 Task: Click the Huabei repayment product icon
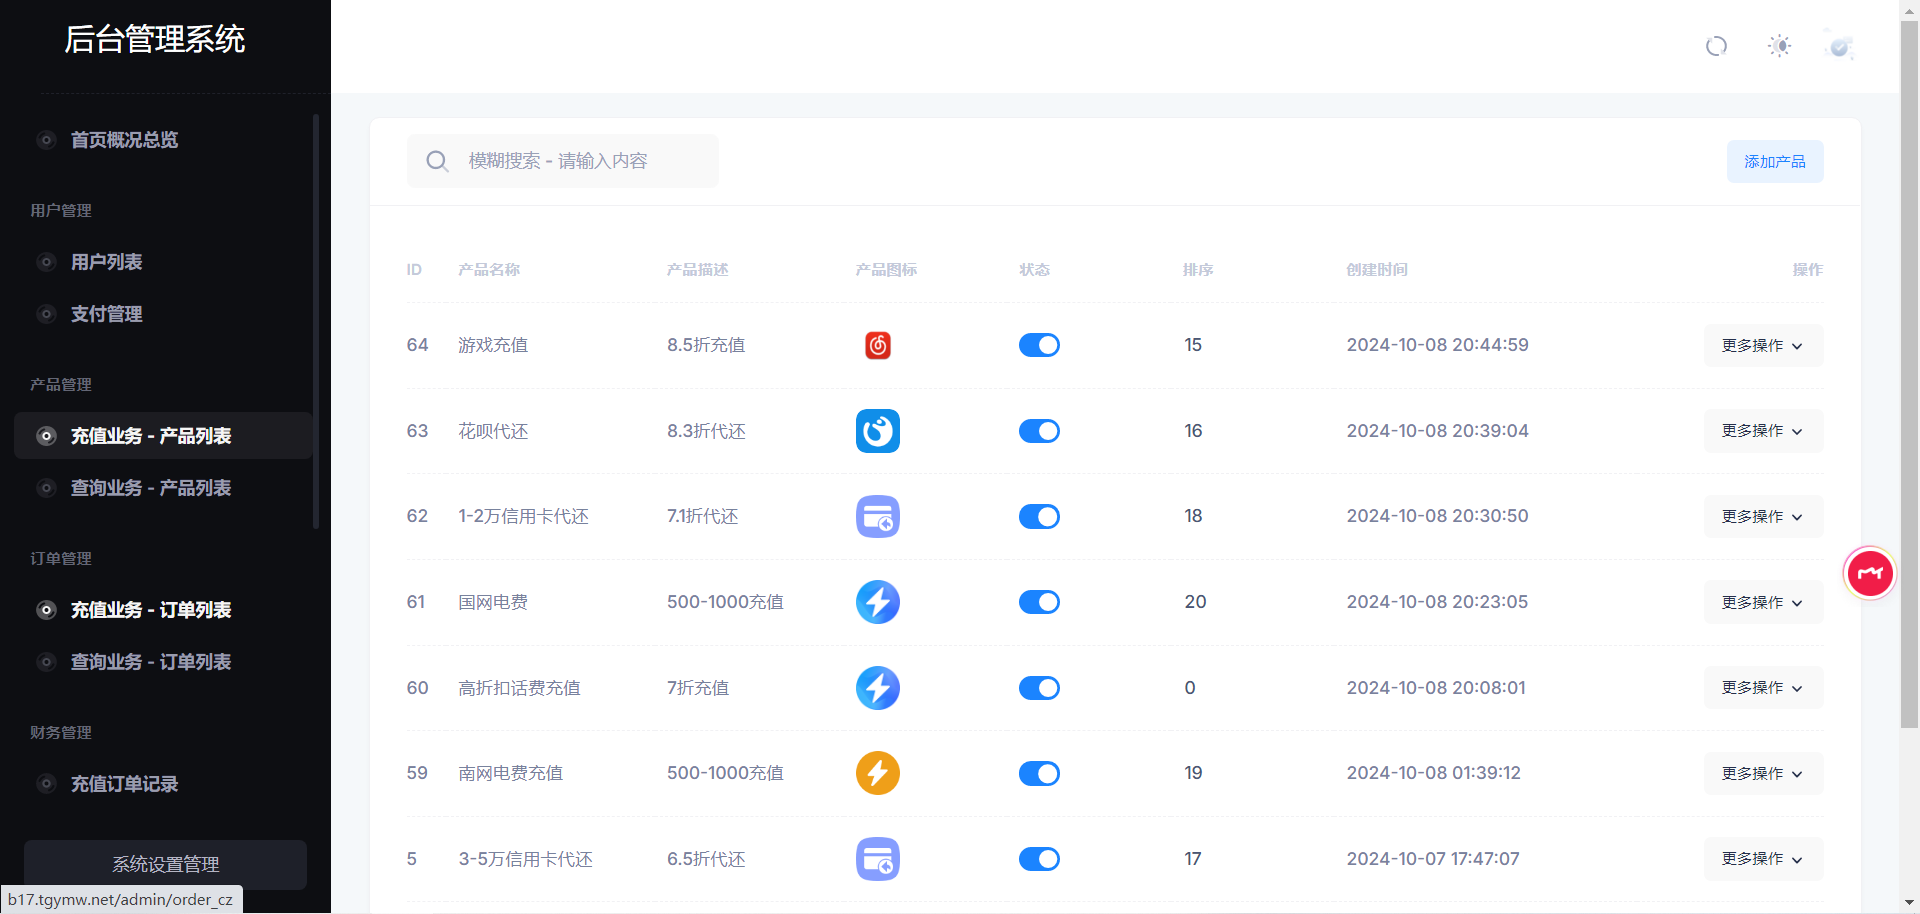pyautogui.click(x=877, y=431)
